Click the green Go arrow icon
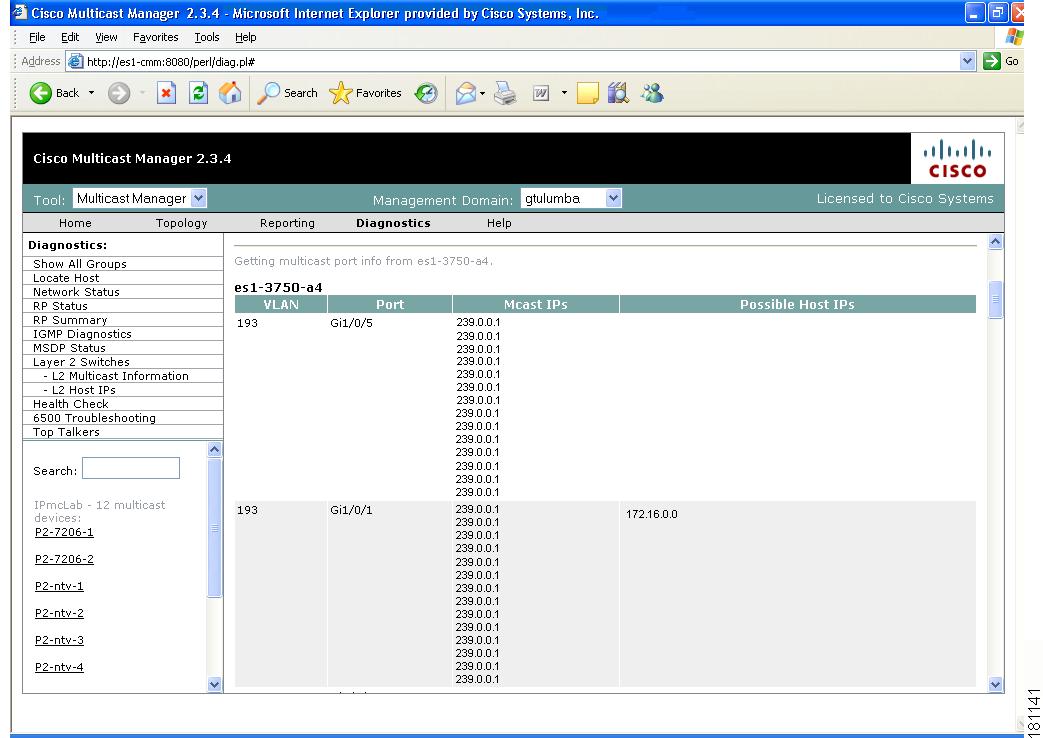Image resolution: width=1043 pixels, height=738 pixels. click(992, 61)
